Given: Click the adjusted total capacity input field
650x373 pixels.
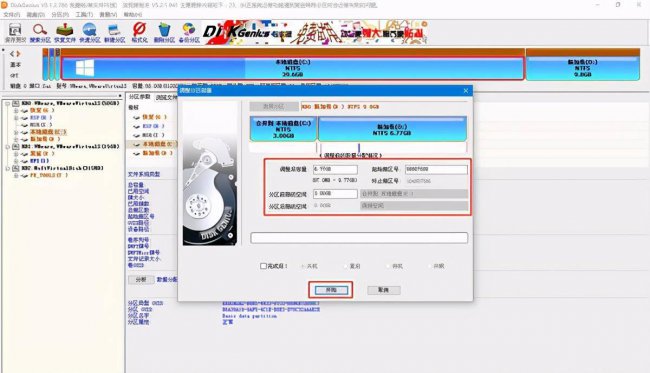Looking at the screenshot, I should coord(335,170).
